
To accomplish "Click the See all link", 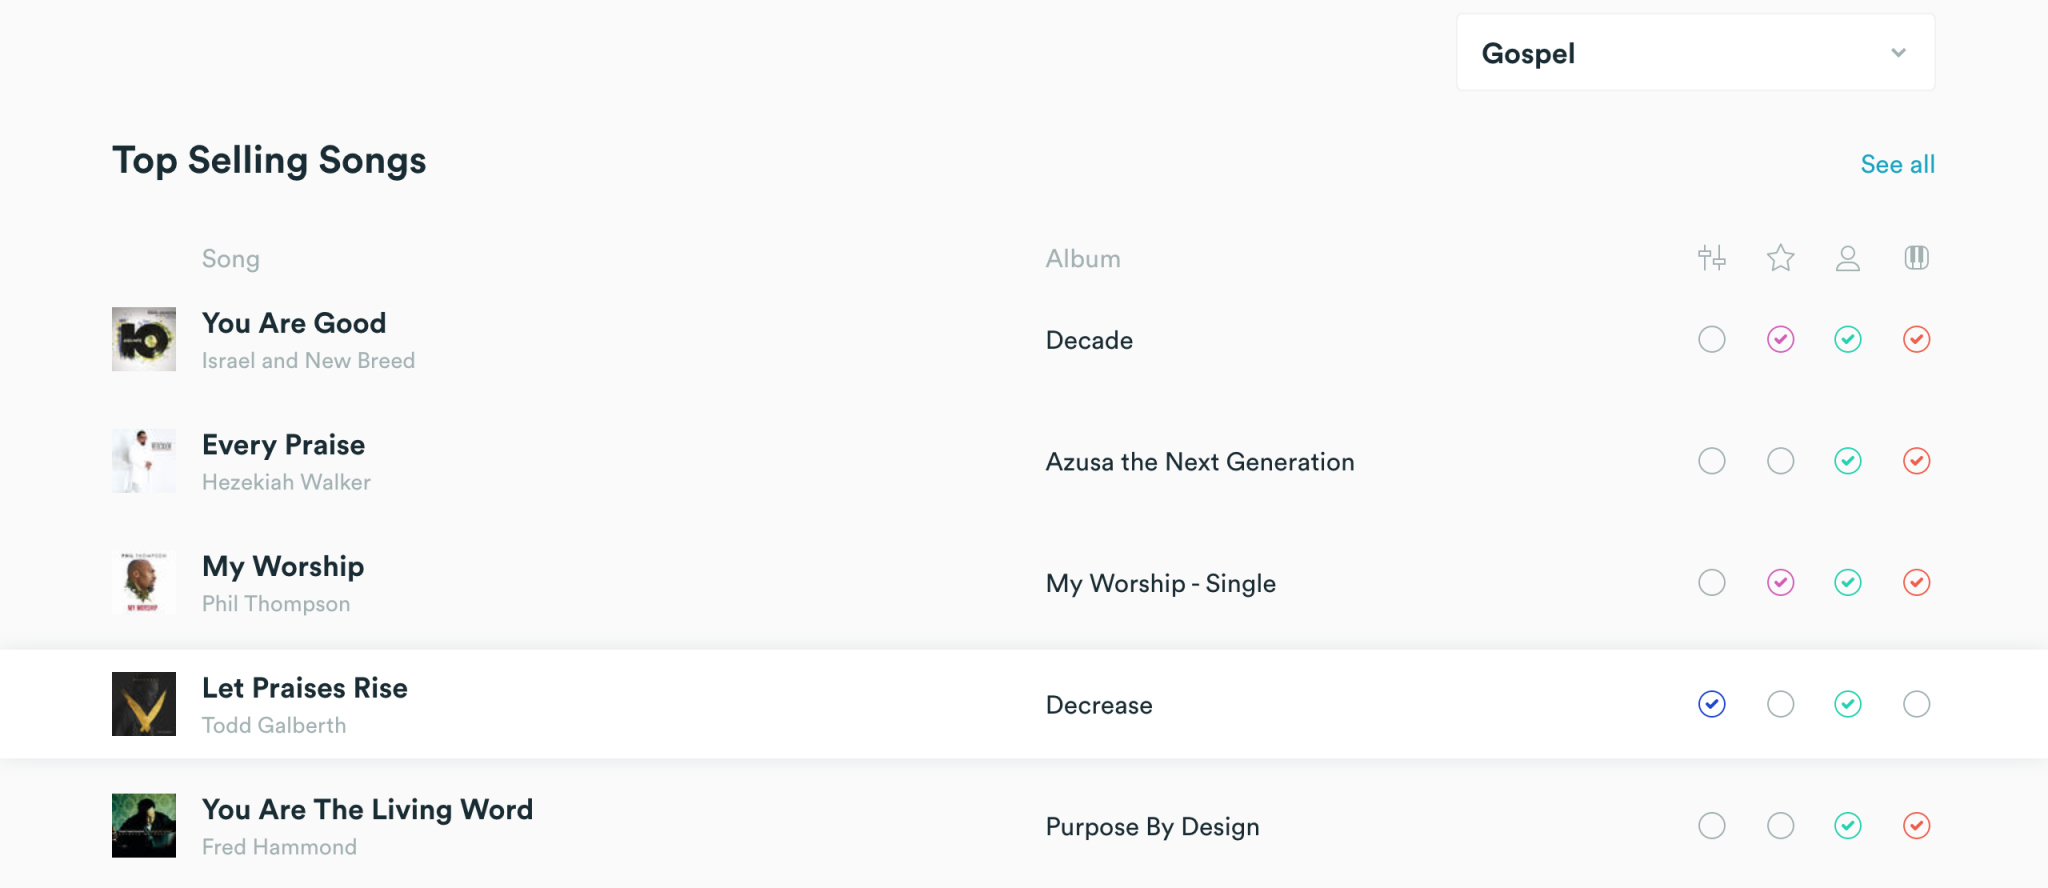I will [x=1897, y=163].
